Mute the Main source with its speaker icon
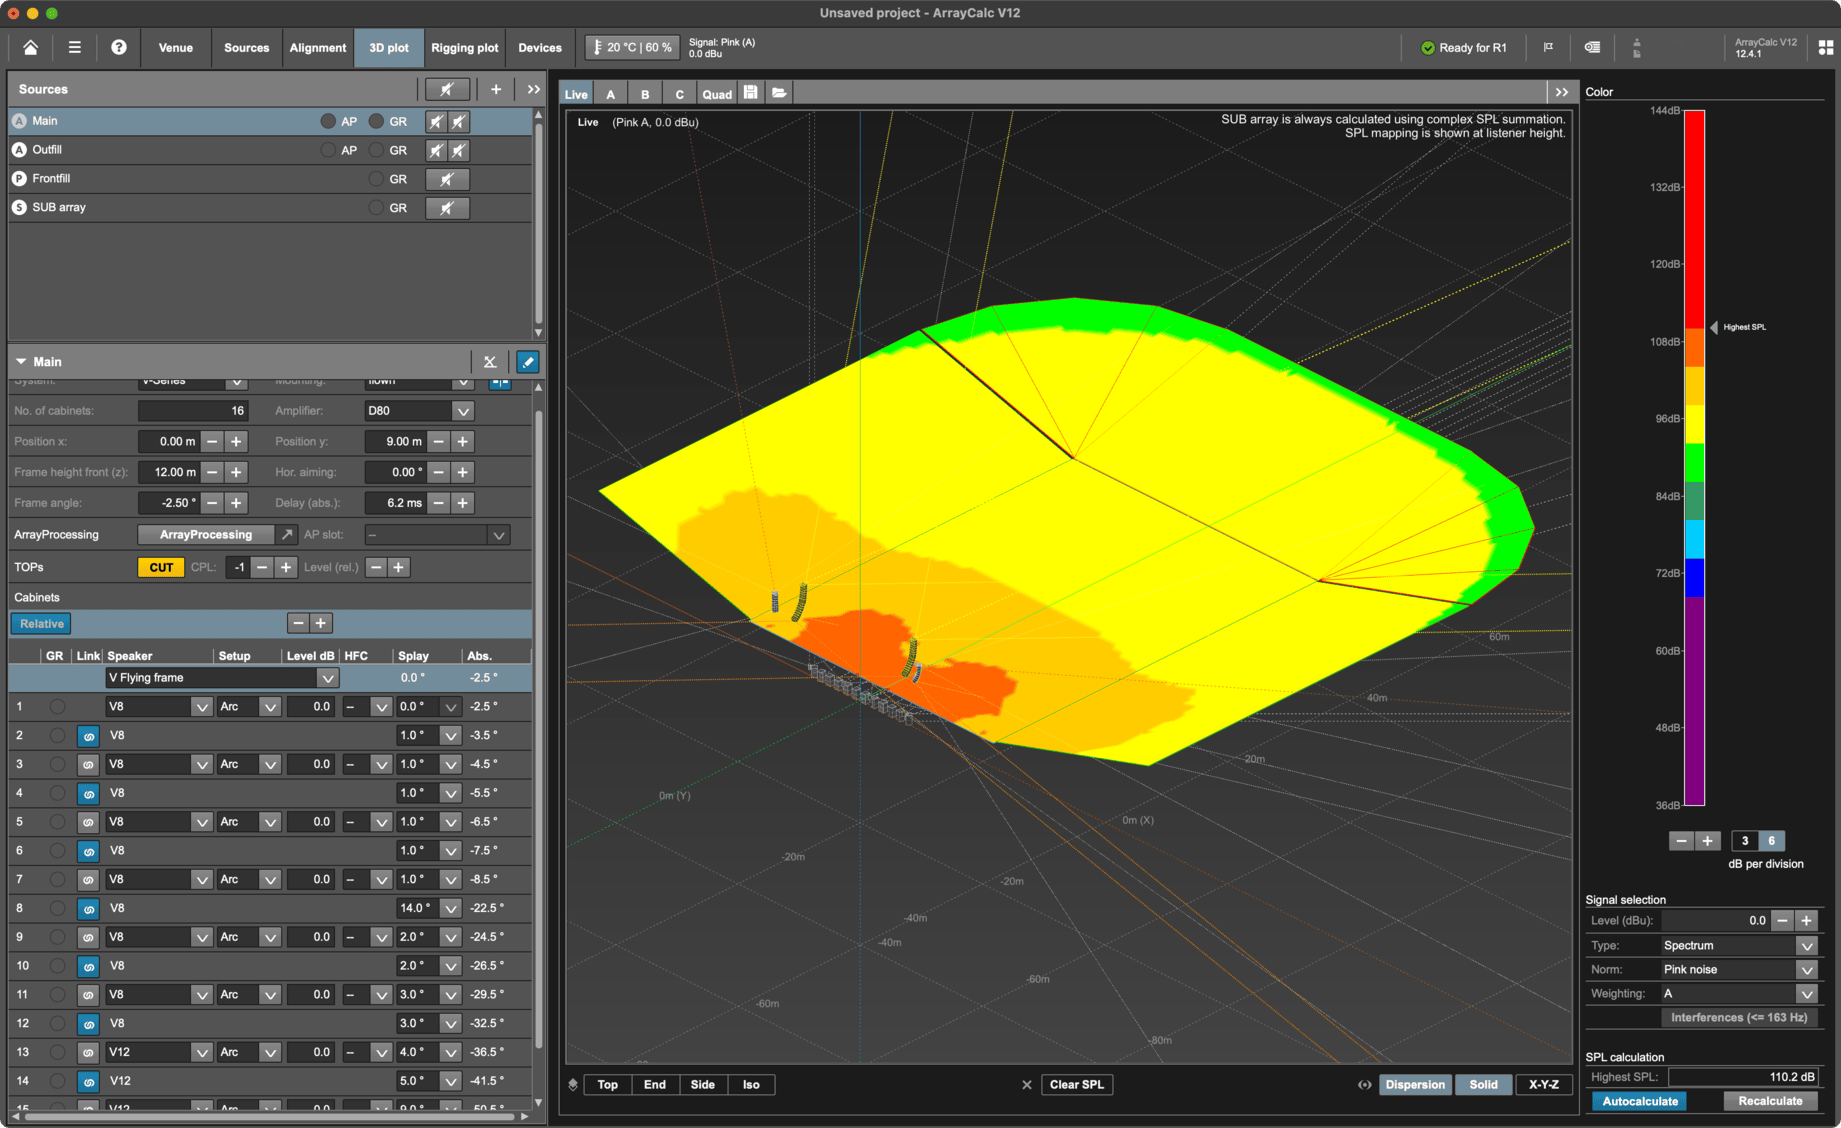Viewport: 1841px width, 1128px height. click(436, 121)
